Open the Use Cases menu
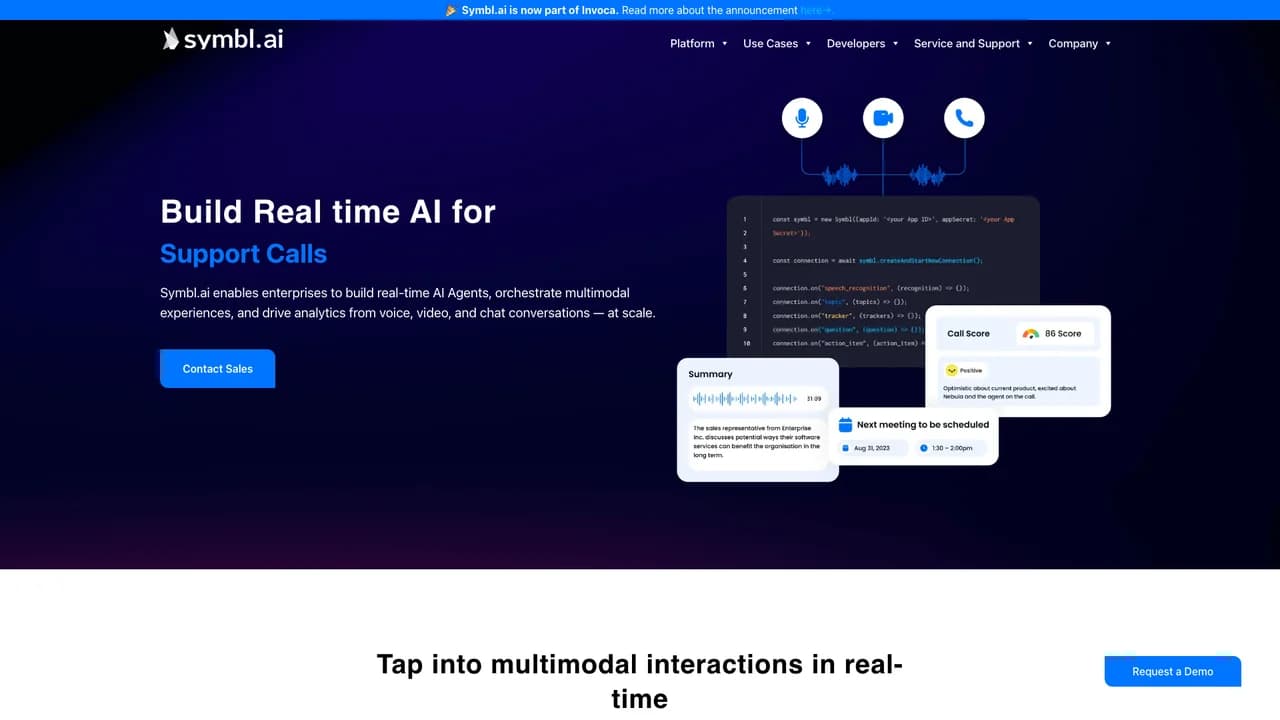Viewport: 1280px width, 720px height. [770, 43]
